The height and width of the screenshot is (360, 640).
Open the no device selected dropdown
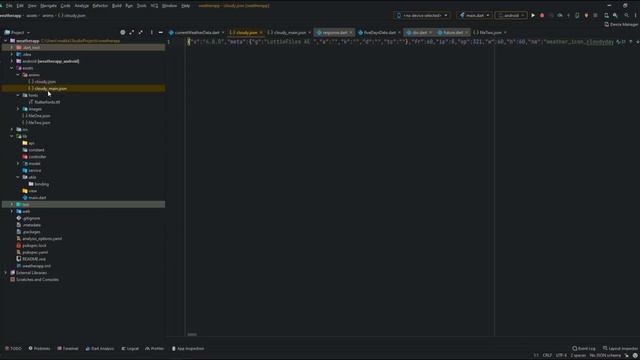[x=422, y=16]
